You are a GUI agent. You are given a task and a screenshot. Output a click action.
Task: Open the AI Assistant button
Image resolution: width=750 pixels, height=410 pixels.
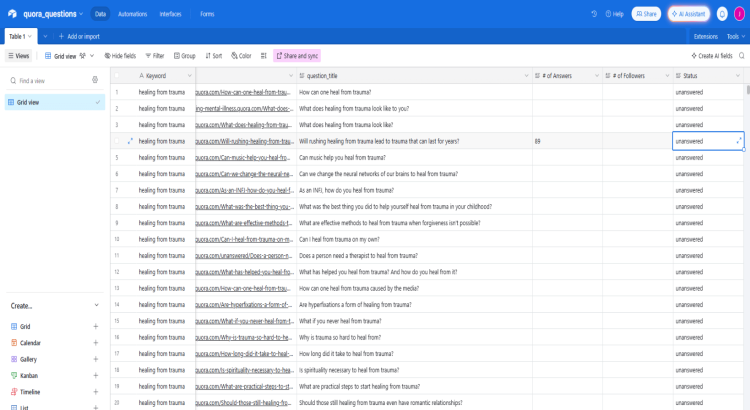click(688, 14)
